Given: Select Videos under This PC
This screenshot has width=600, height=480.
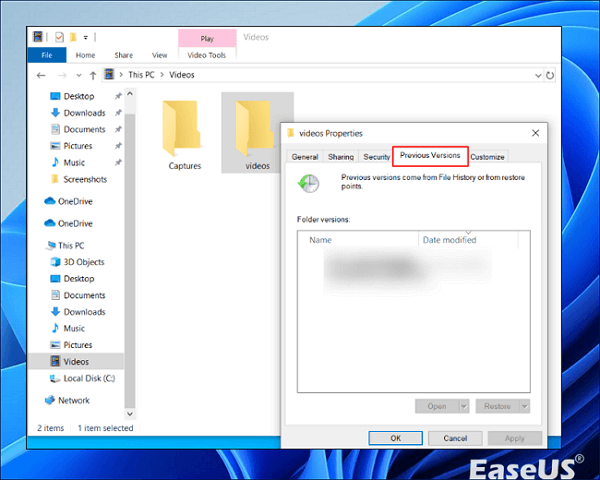Looking at the screenshot, I should tap(76, 361).
